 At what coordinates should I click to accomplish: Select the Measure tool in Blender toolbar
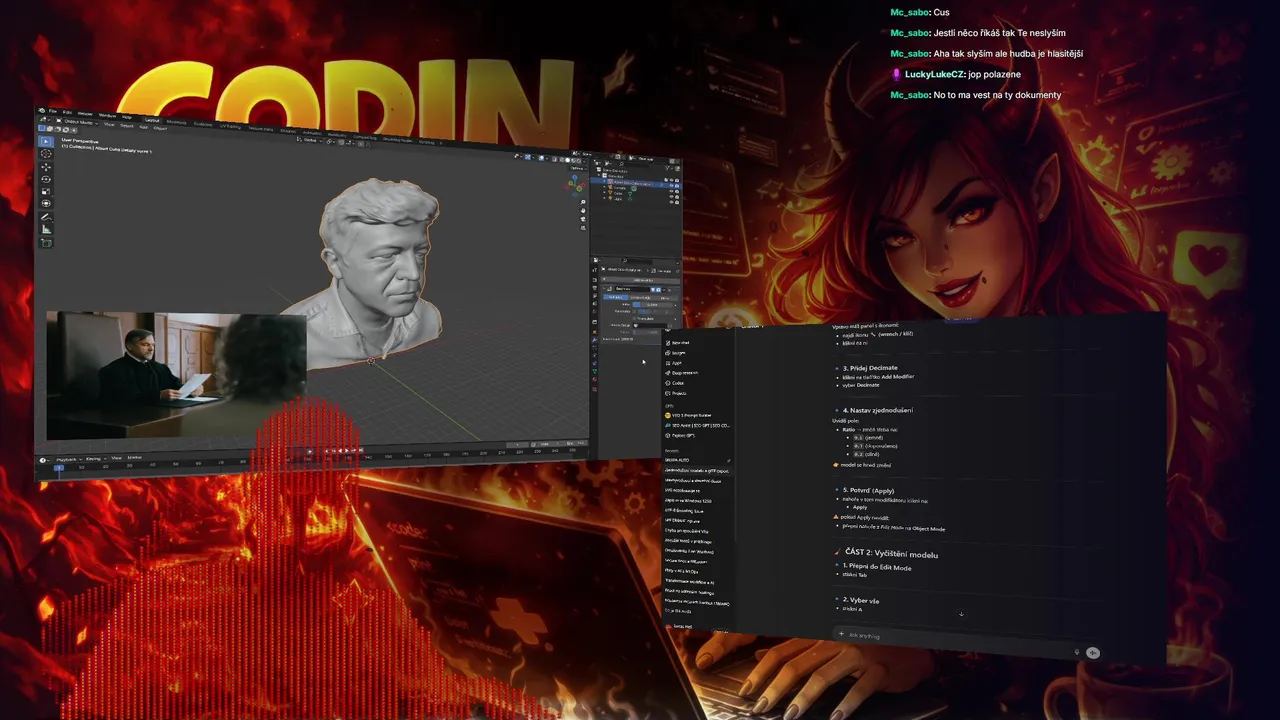coord(46,229)
